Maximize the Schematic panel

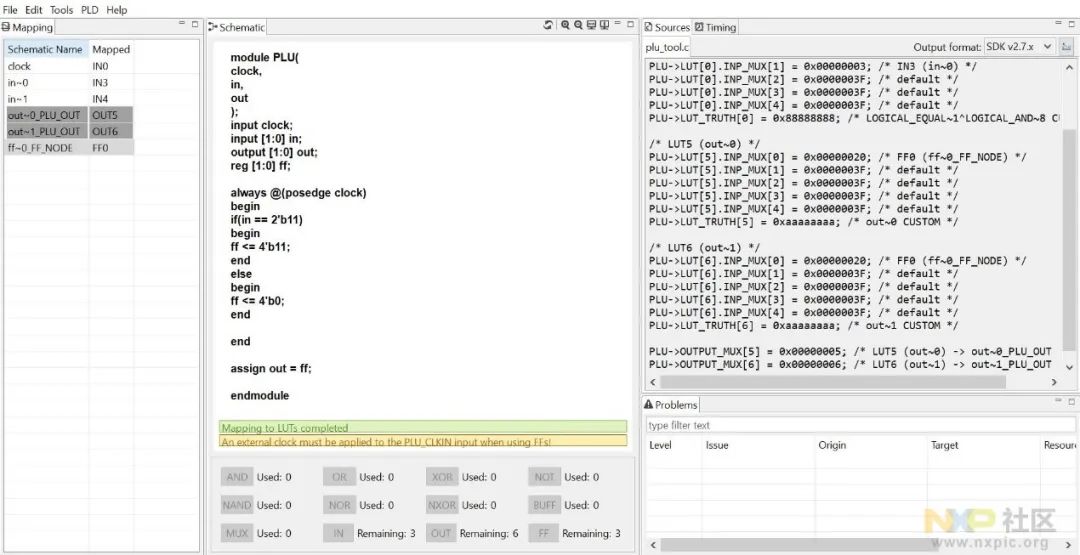[630, 23]
